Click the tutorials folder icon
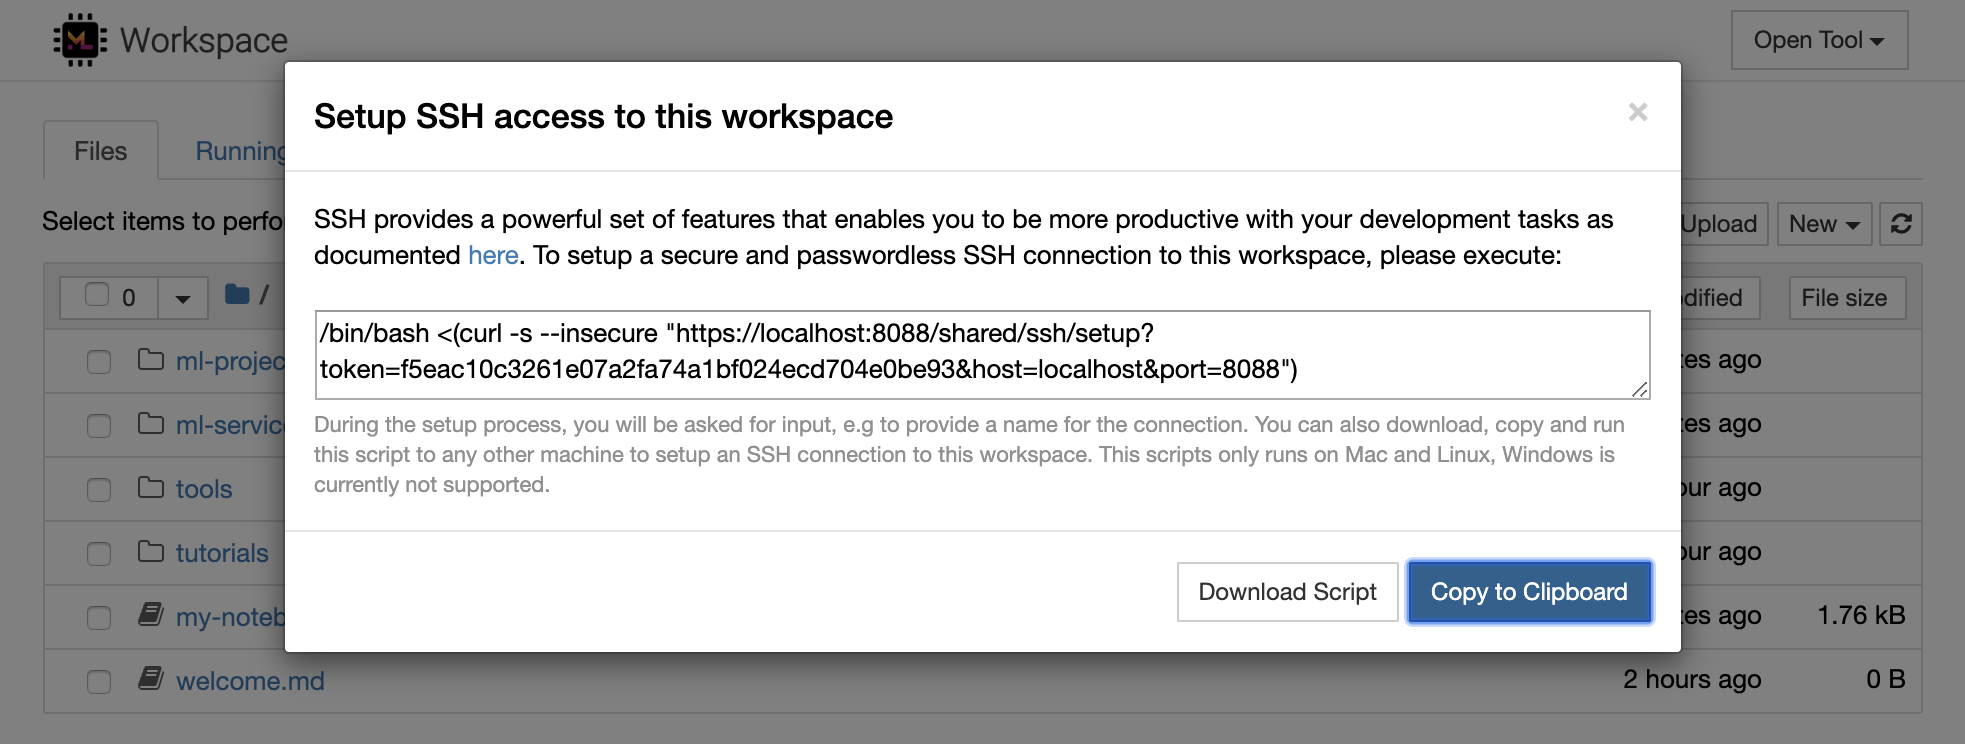Viewport: 1965px width, 744px height. (151, 552)
